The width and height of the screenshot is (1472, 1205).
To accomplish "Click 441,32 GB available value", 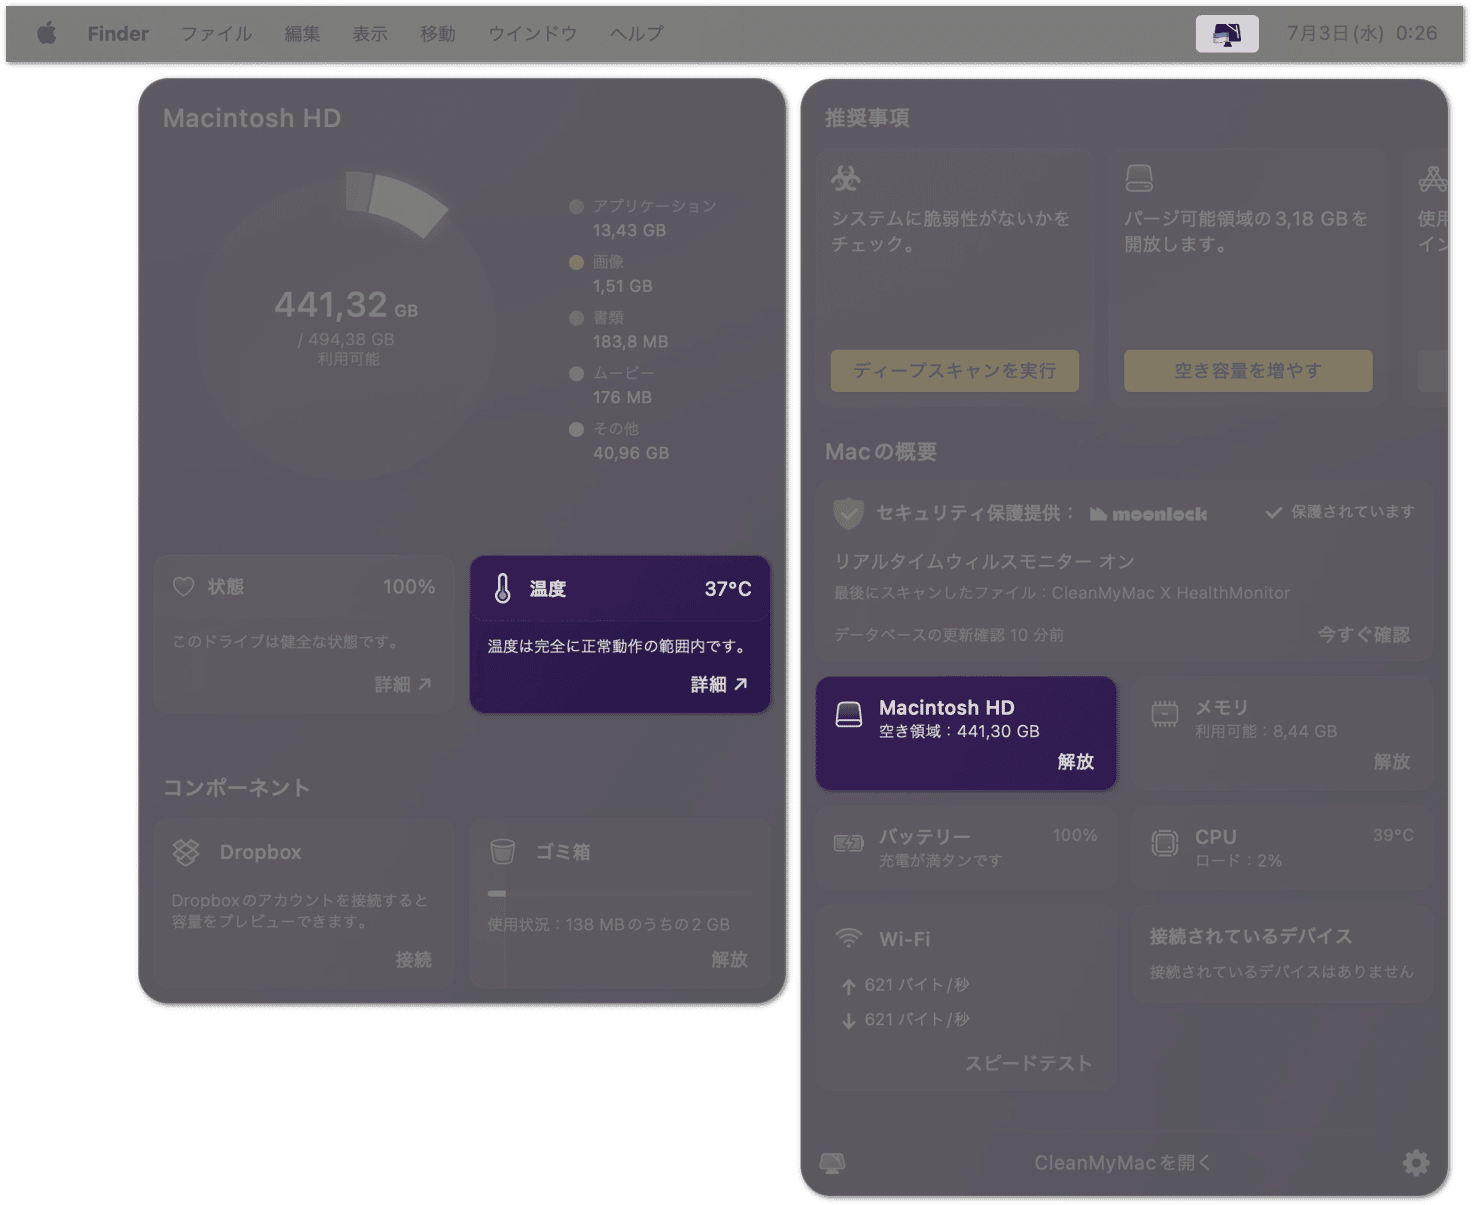I will click(346, 305).
